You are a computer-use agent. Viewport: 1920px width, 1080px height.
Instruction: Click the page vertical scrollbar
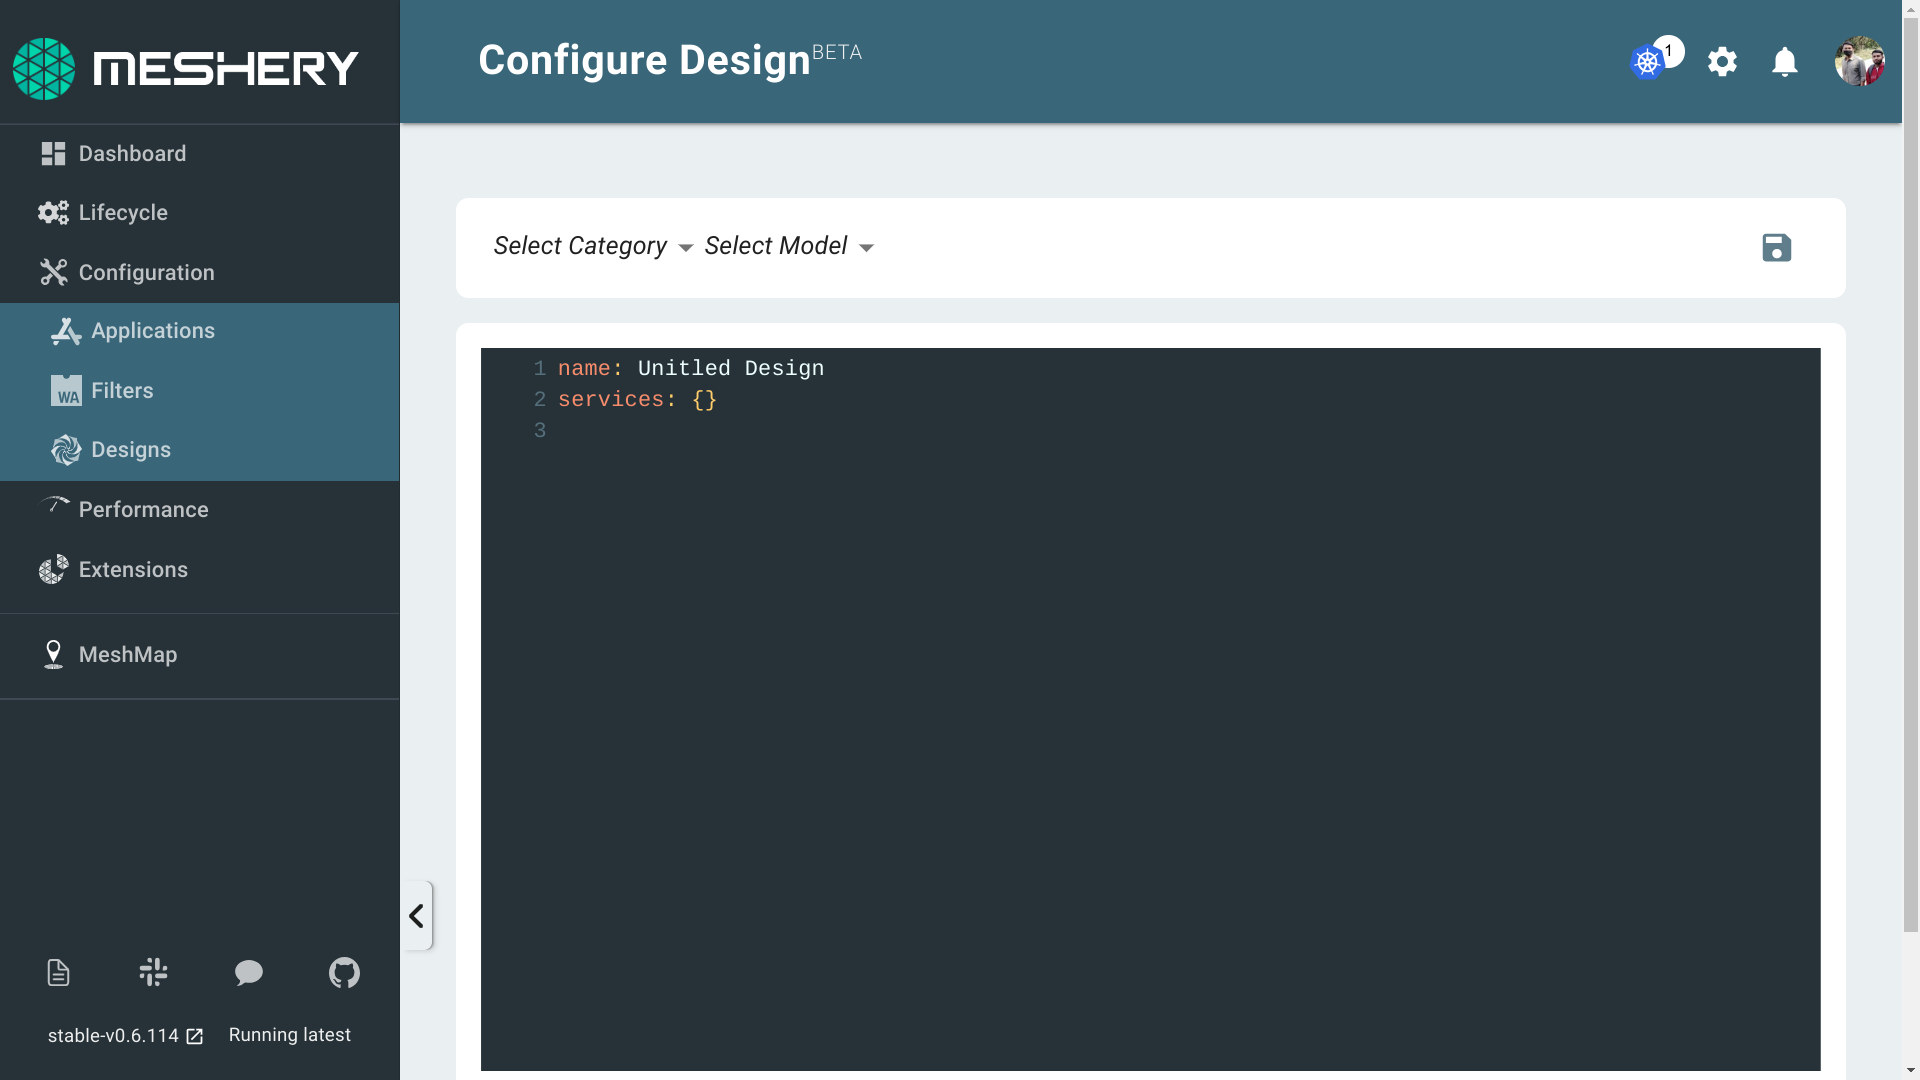pyautogui.click(x=1910, y=500)
